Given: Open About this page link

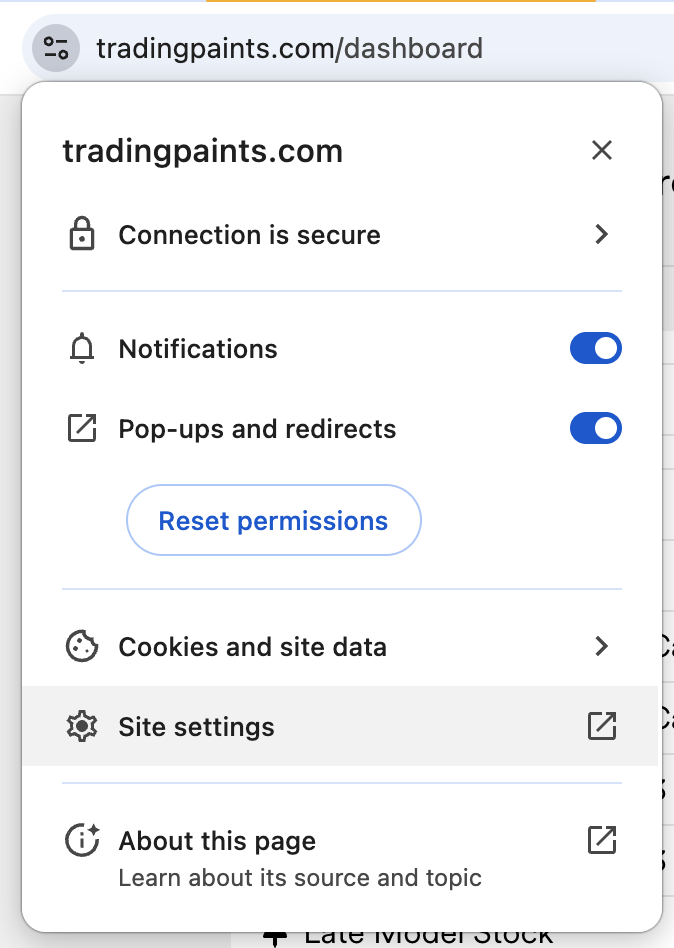Looking at the screenshot, I should pyautogui.click(x=217, y=841).
